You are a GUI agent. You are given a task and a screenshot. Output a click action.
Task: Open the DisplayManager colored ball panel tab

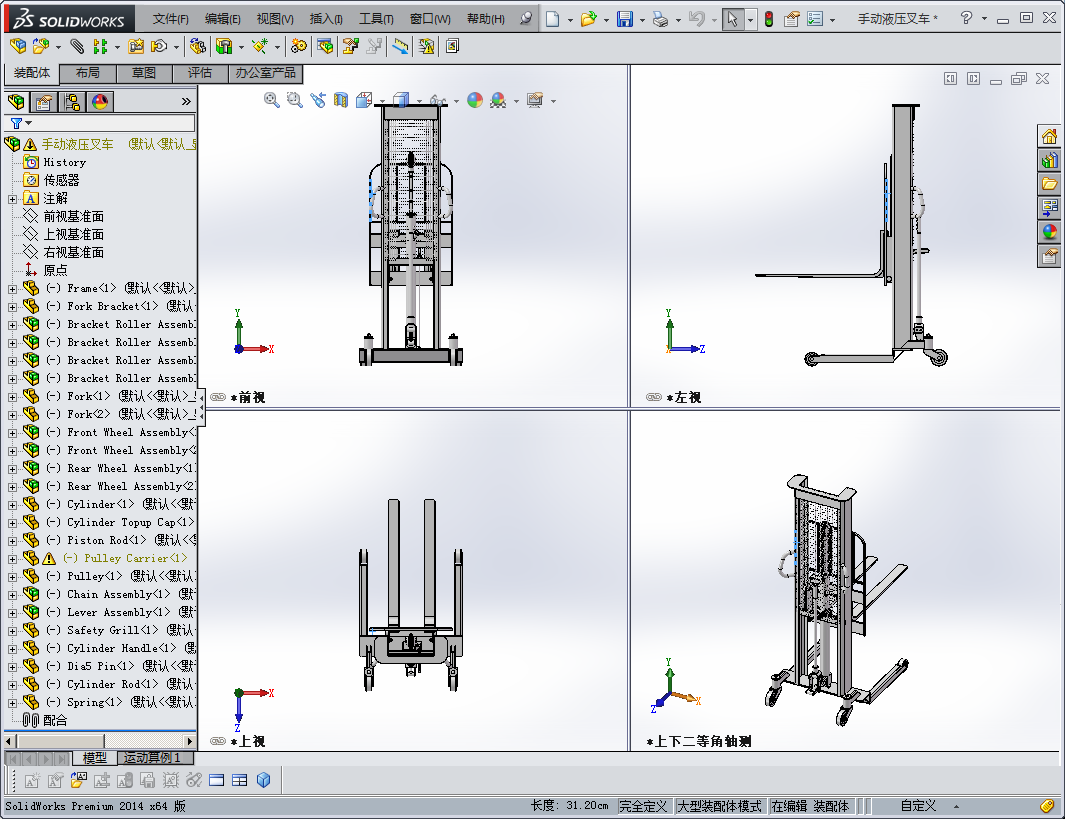click(x=97, y=100)
